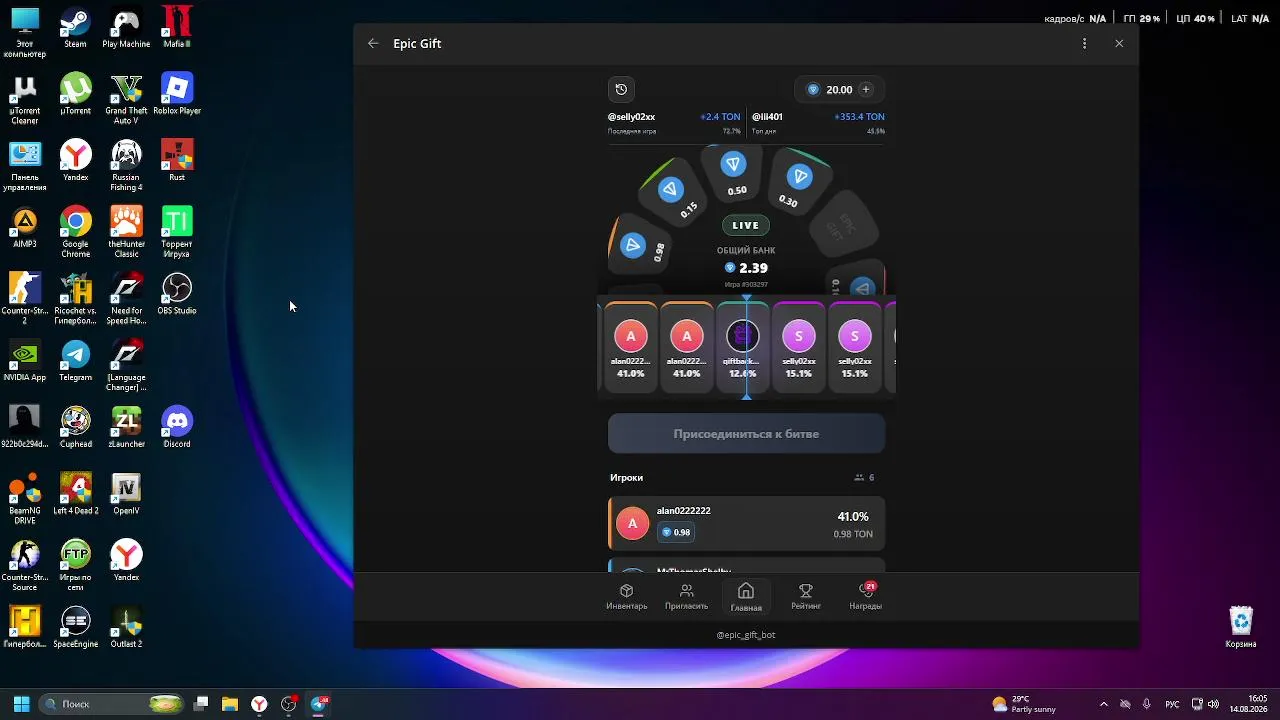
Task: Click Присоединиться к битве button
Action: 746,434
